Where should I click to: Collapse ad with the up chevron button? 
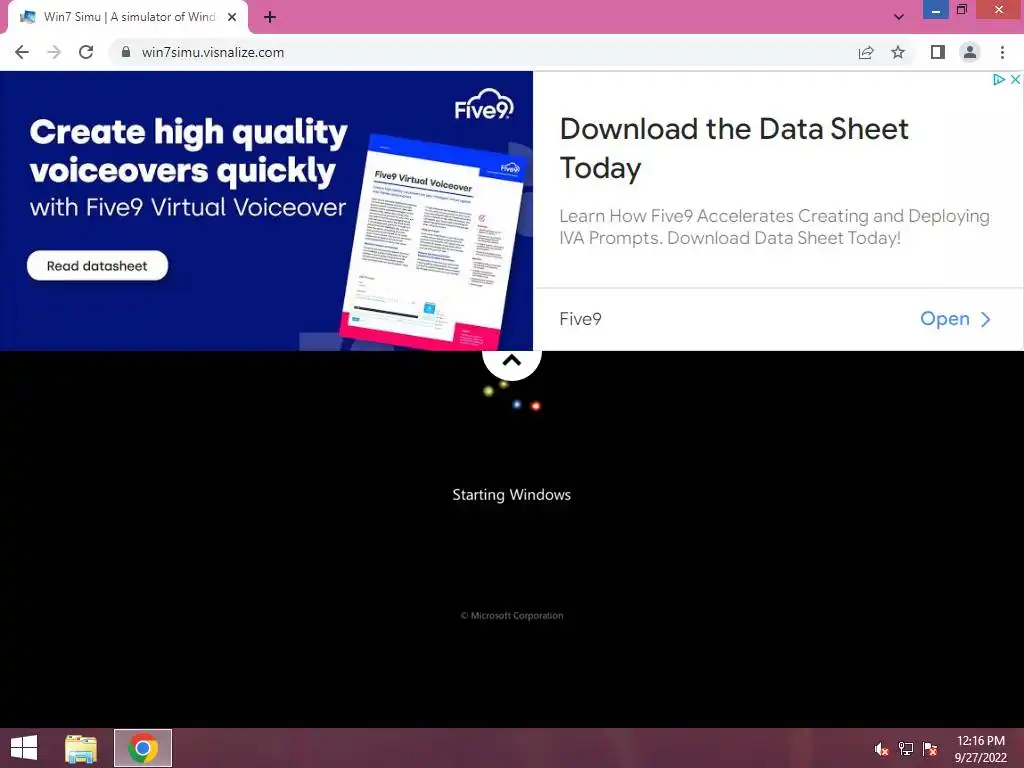[x=512, y=361]
